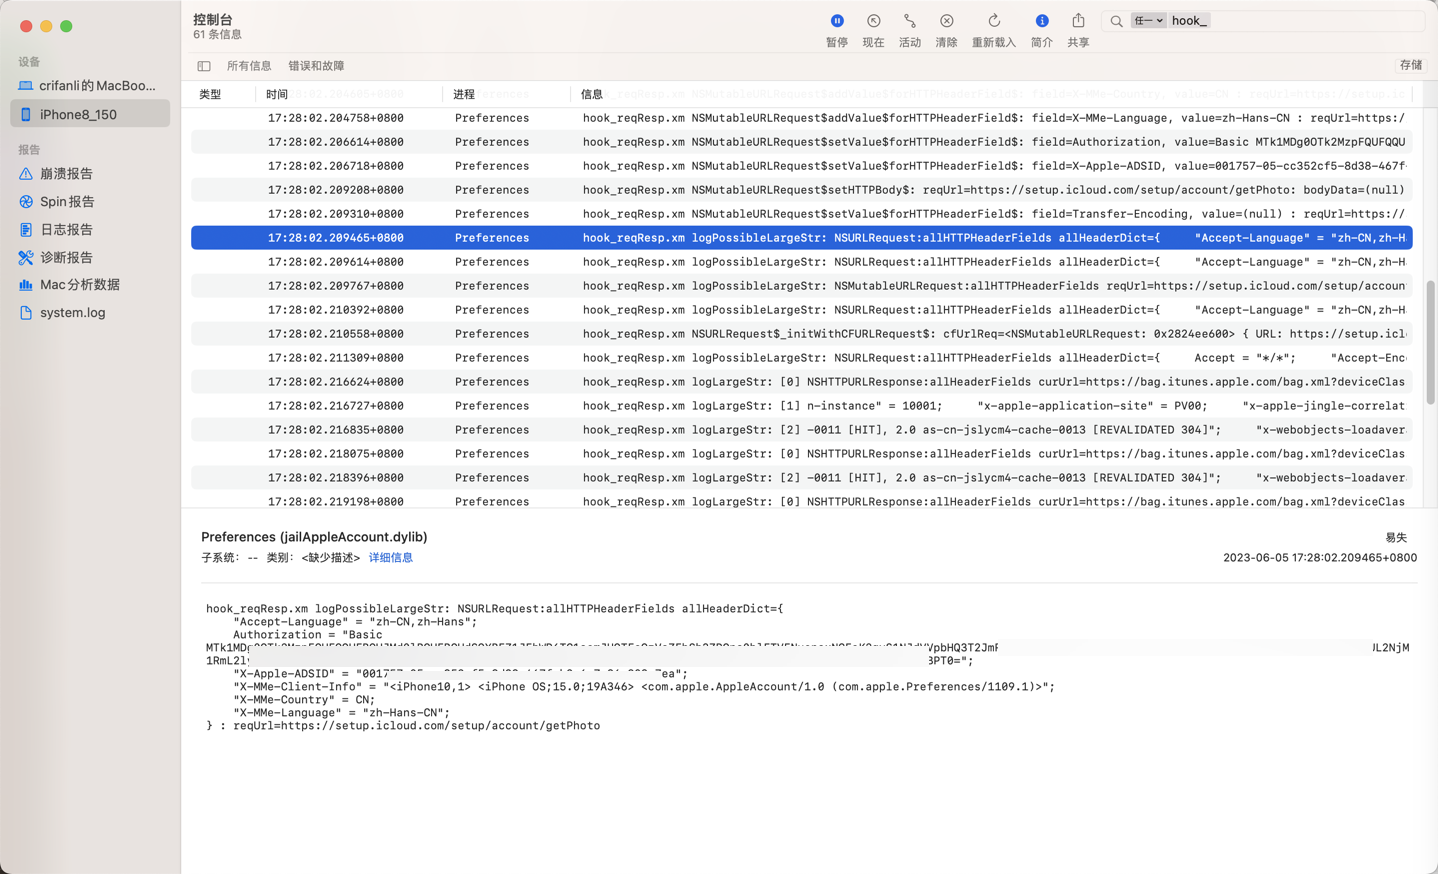Screen dimensions: 1438x874
Task: Click the Save (存储) button
Action: (1411, 65)
